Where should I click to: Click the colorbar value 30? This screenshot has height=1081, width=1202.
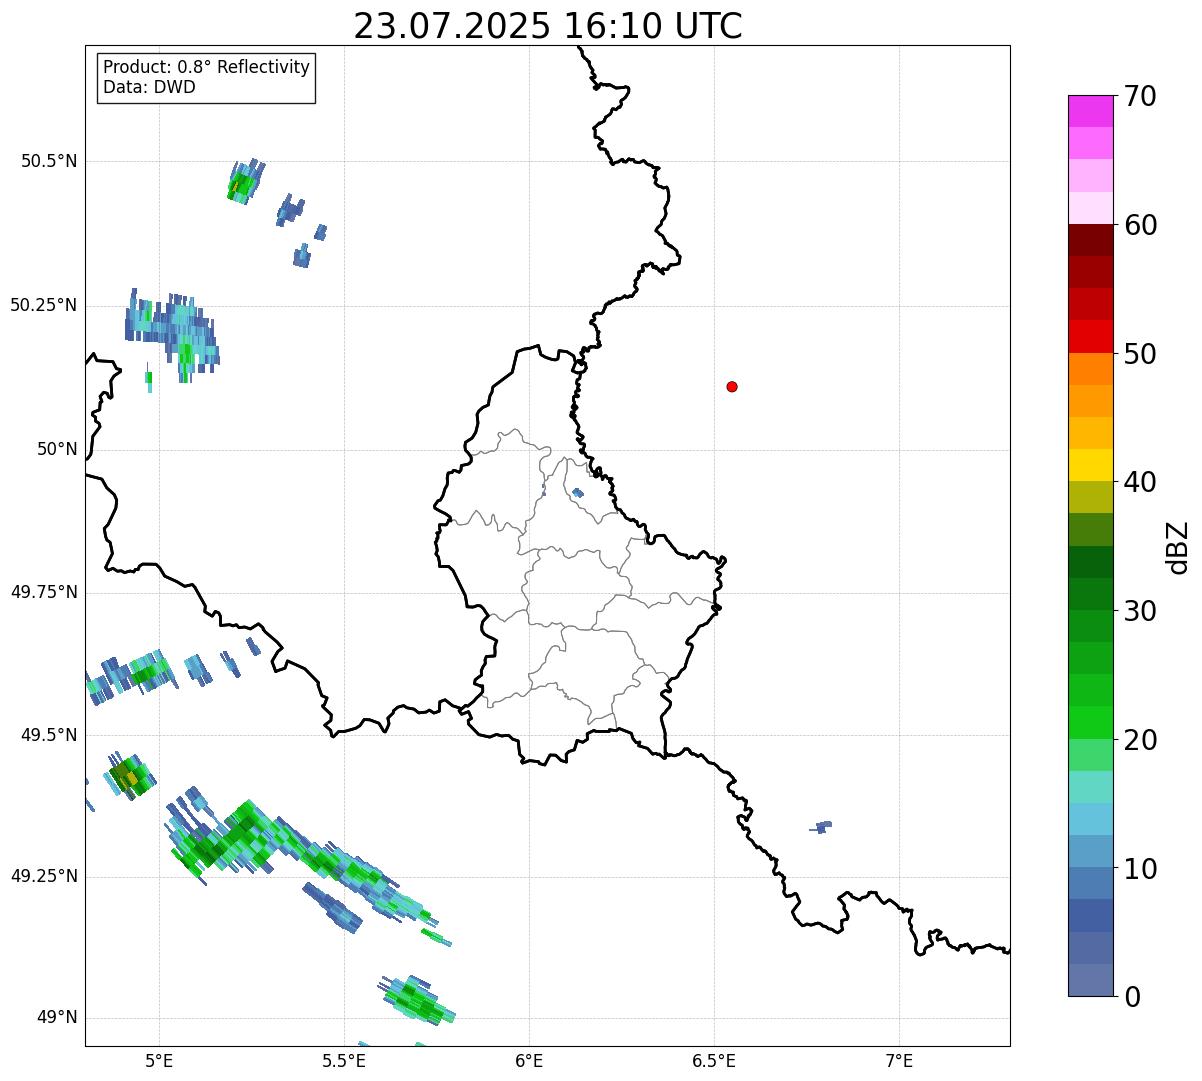click(1140, 612)
